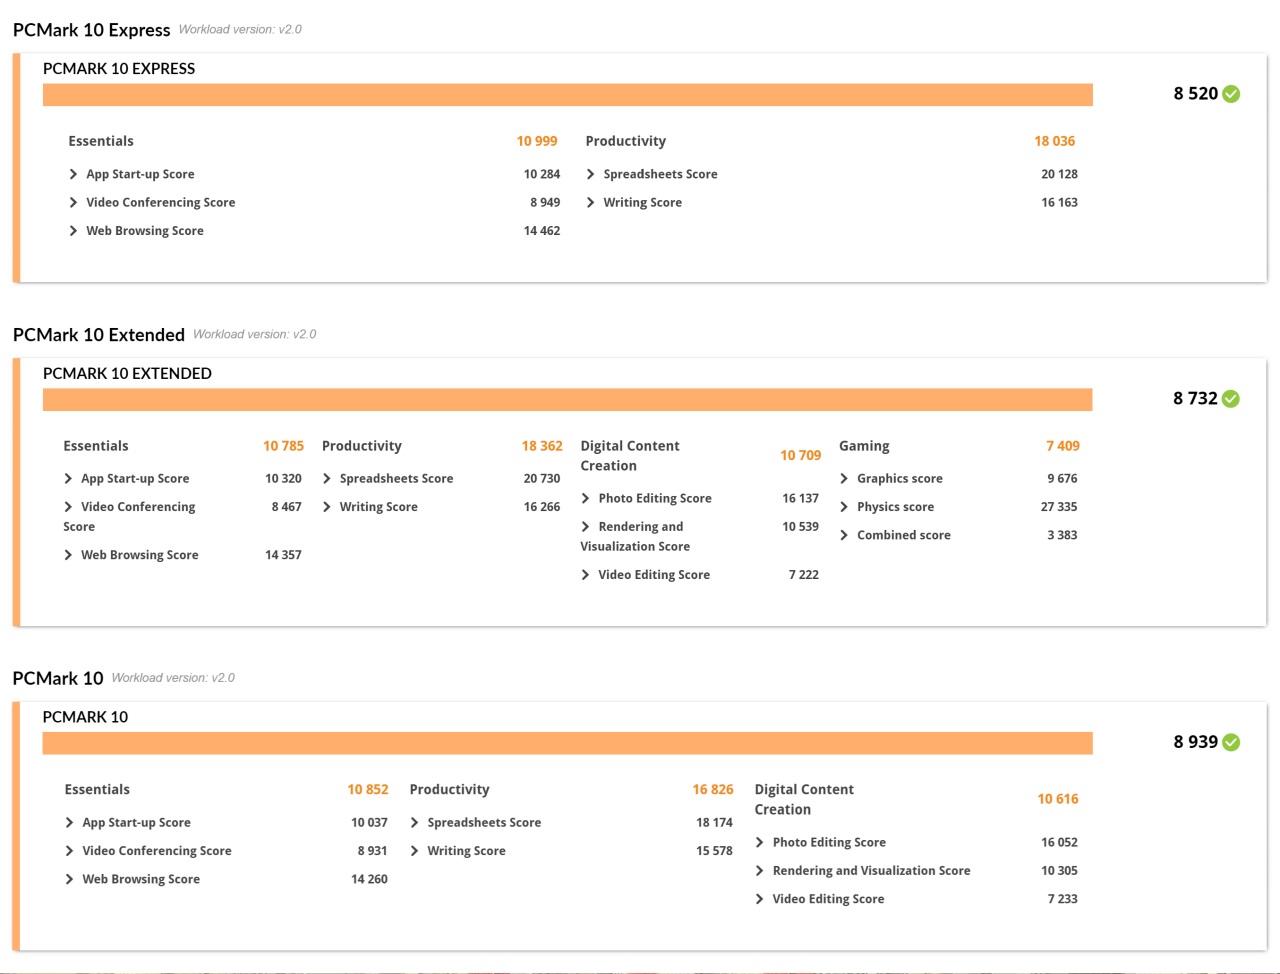
Task: Click the PCMark 10 Extended orange score bar
Action: click(x=567, y=400)
